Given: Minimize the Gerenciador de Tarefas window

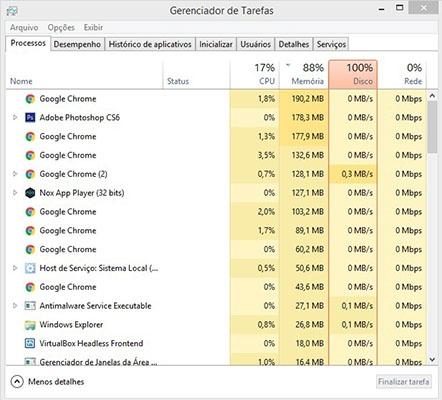Looking at the screenshot, I should pos(382,9).
